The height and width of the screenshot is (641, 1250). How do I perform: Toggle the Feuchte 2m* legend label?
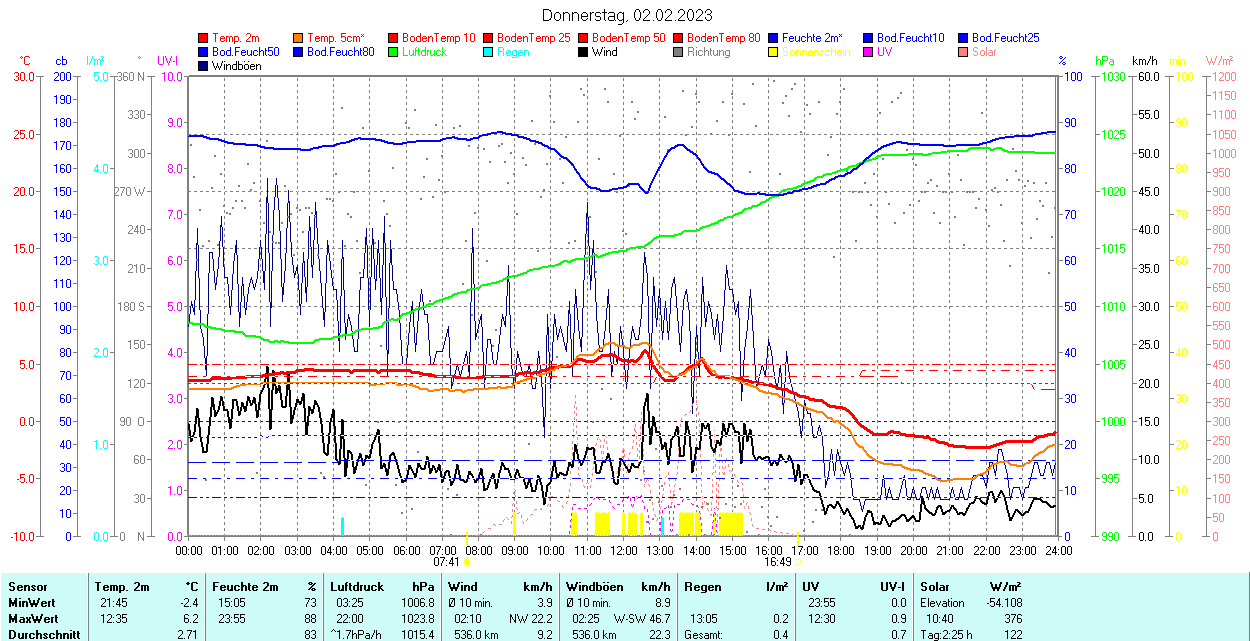(x=813, y=38)
